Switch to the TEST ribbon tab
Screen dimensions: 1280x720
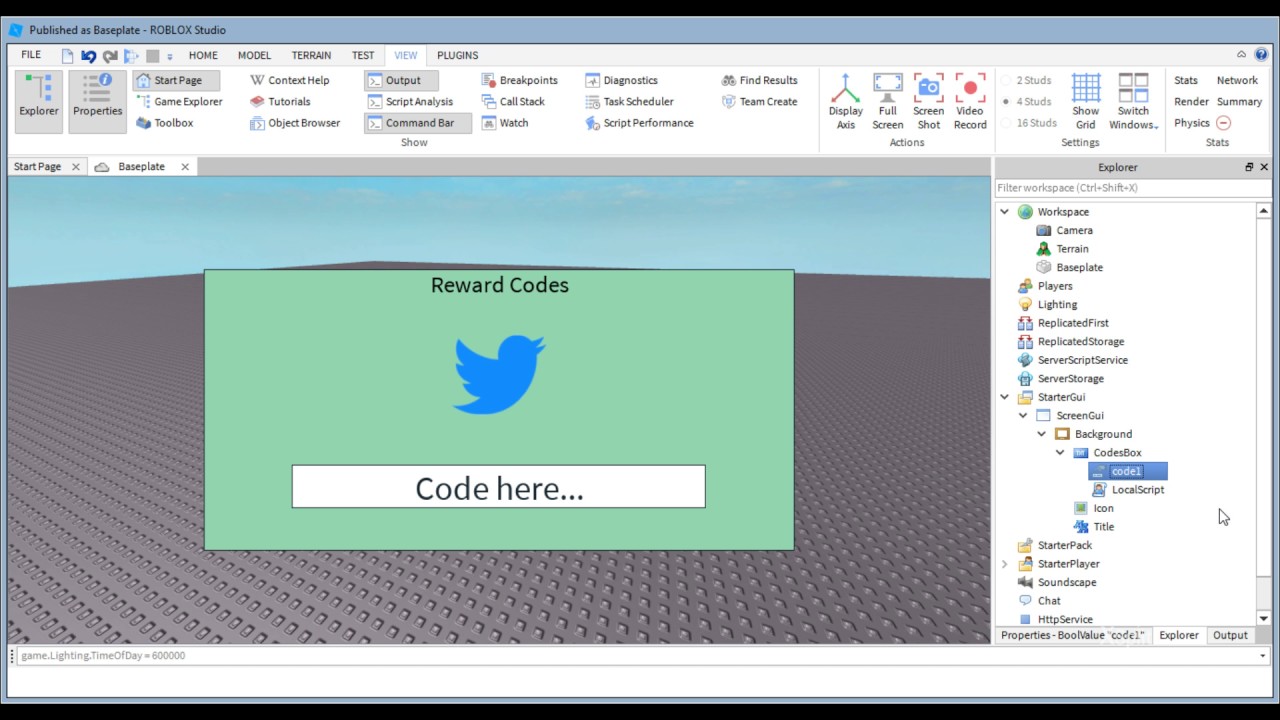(363, 55)
